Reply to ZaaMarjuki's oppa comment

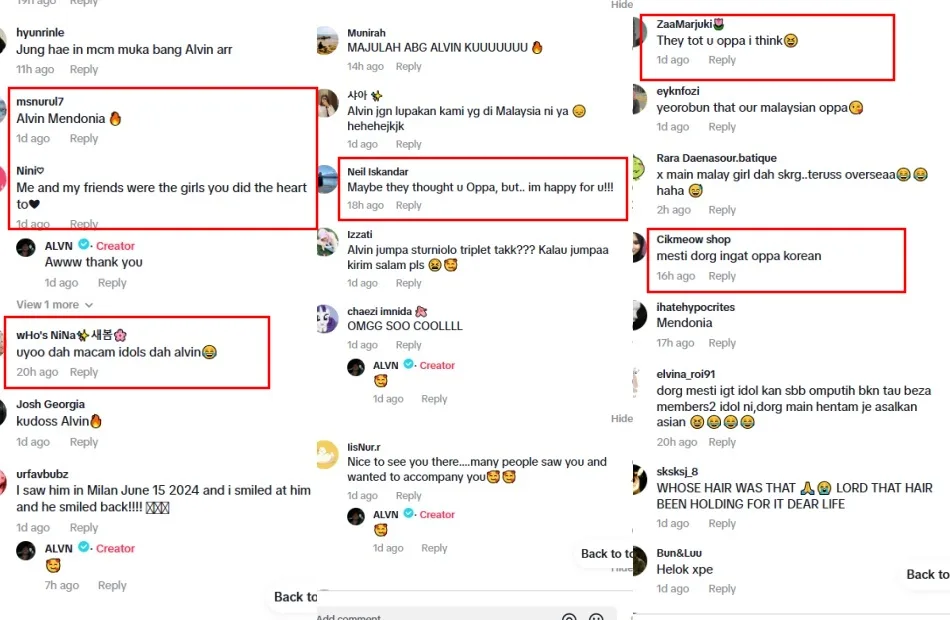(x=722, y=60)
